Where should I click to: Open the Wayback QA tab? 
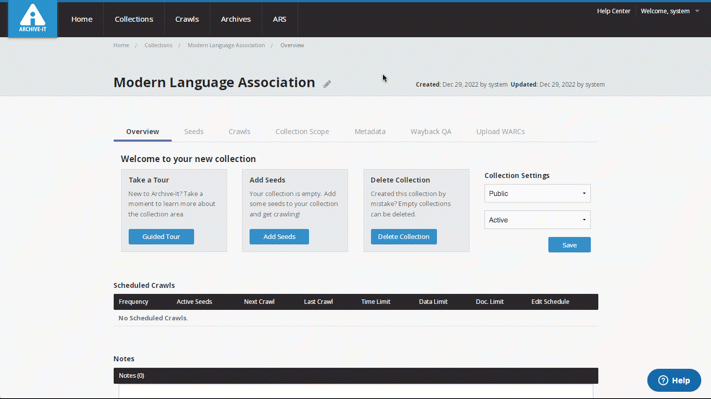pyautogui.click(x=431, y=131)
